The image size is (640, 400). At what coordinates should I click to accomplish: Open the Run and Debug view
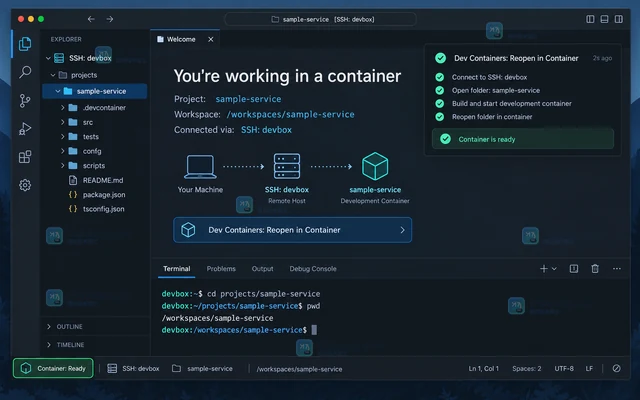click(x=25, y=129)
